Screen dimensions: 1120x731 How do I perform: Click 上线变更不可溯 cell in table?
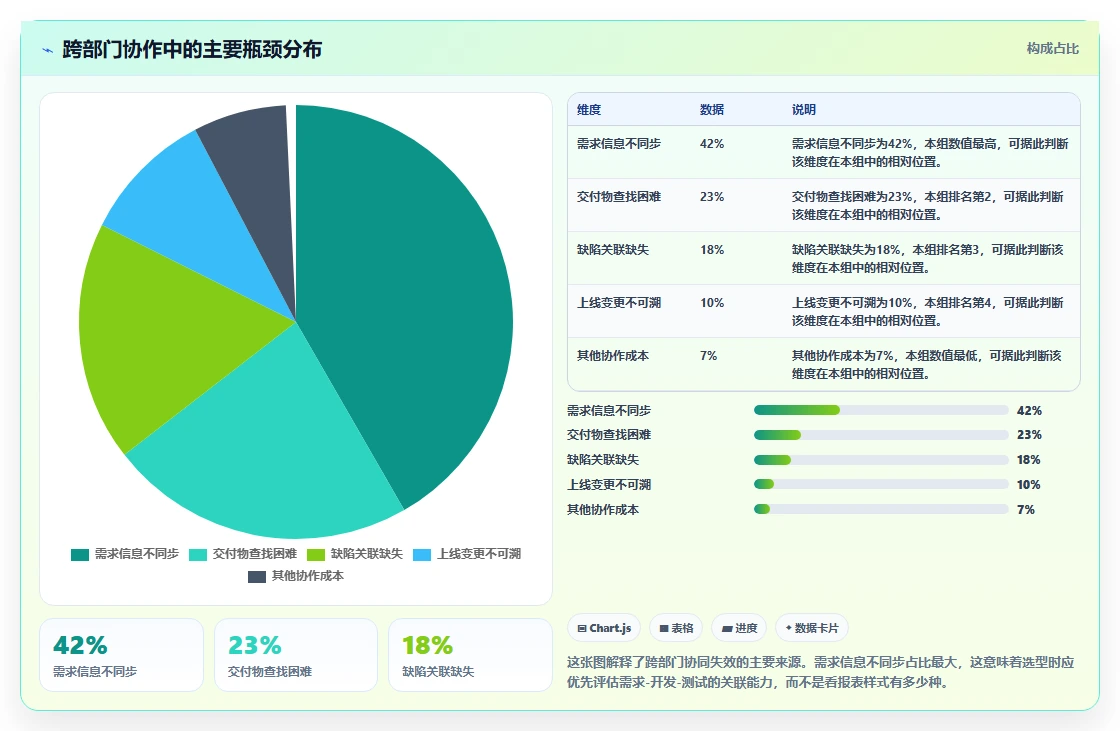[619, 302]
